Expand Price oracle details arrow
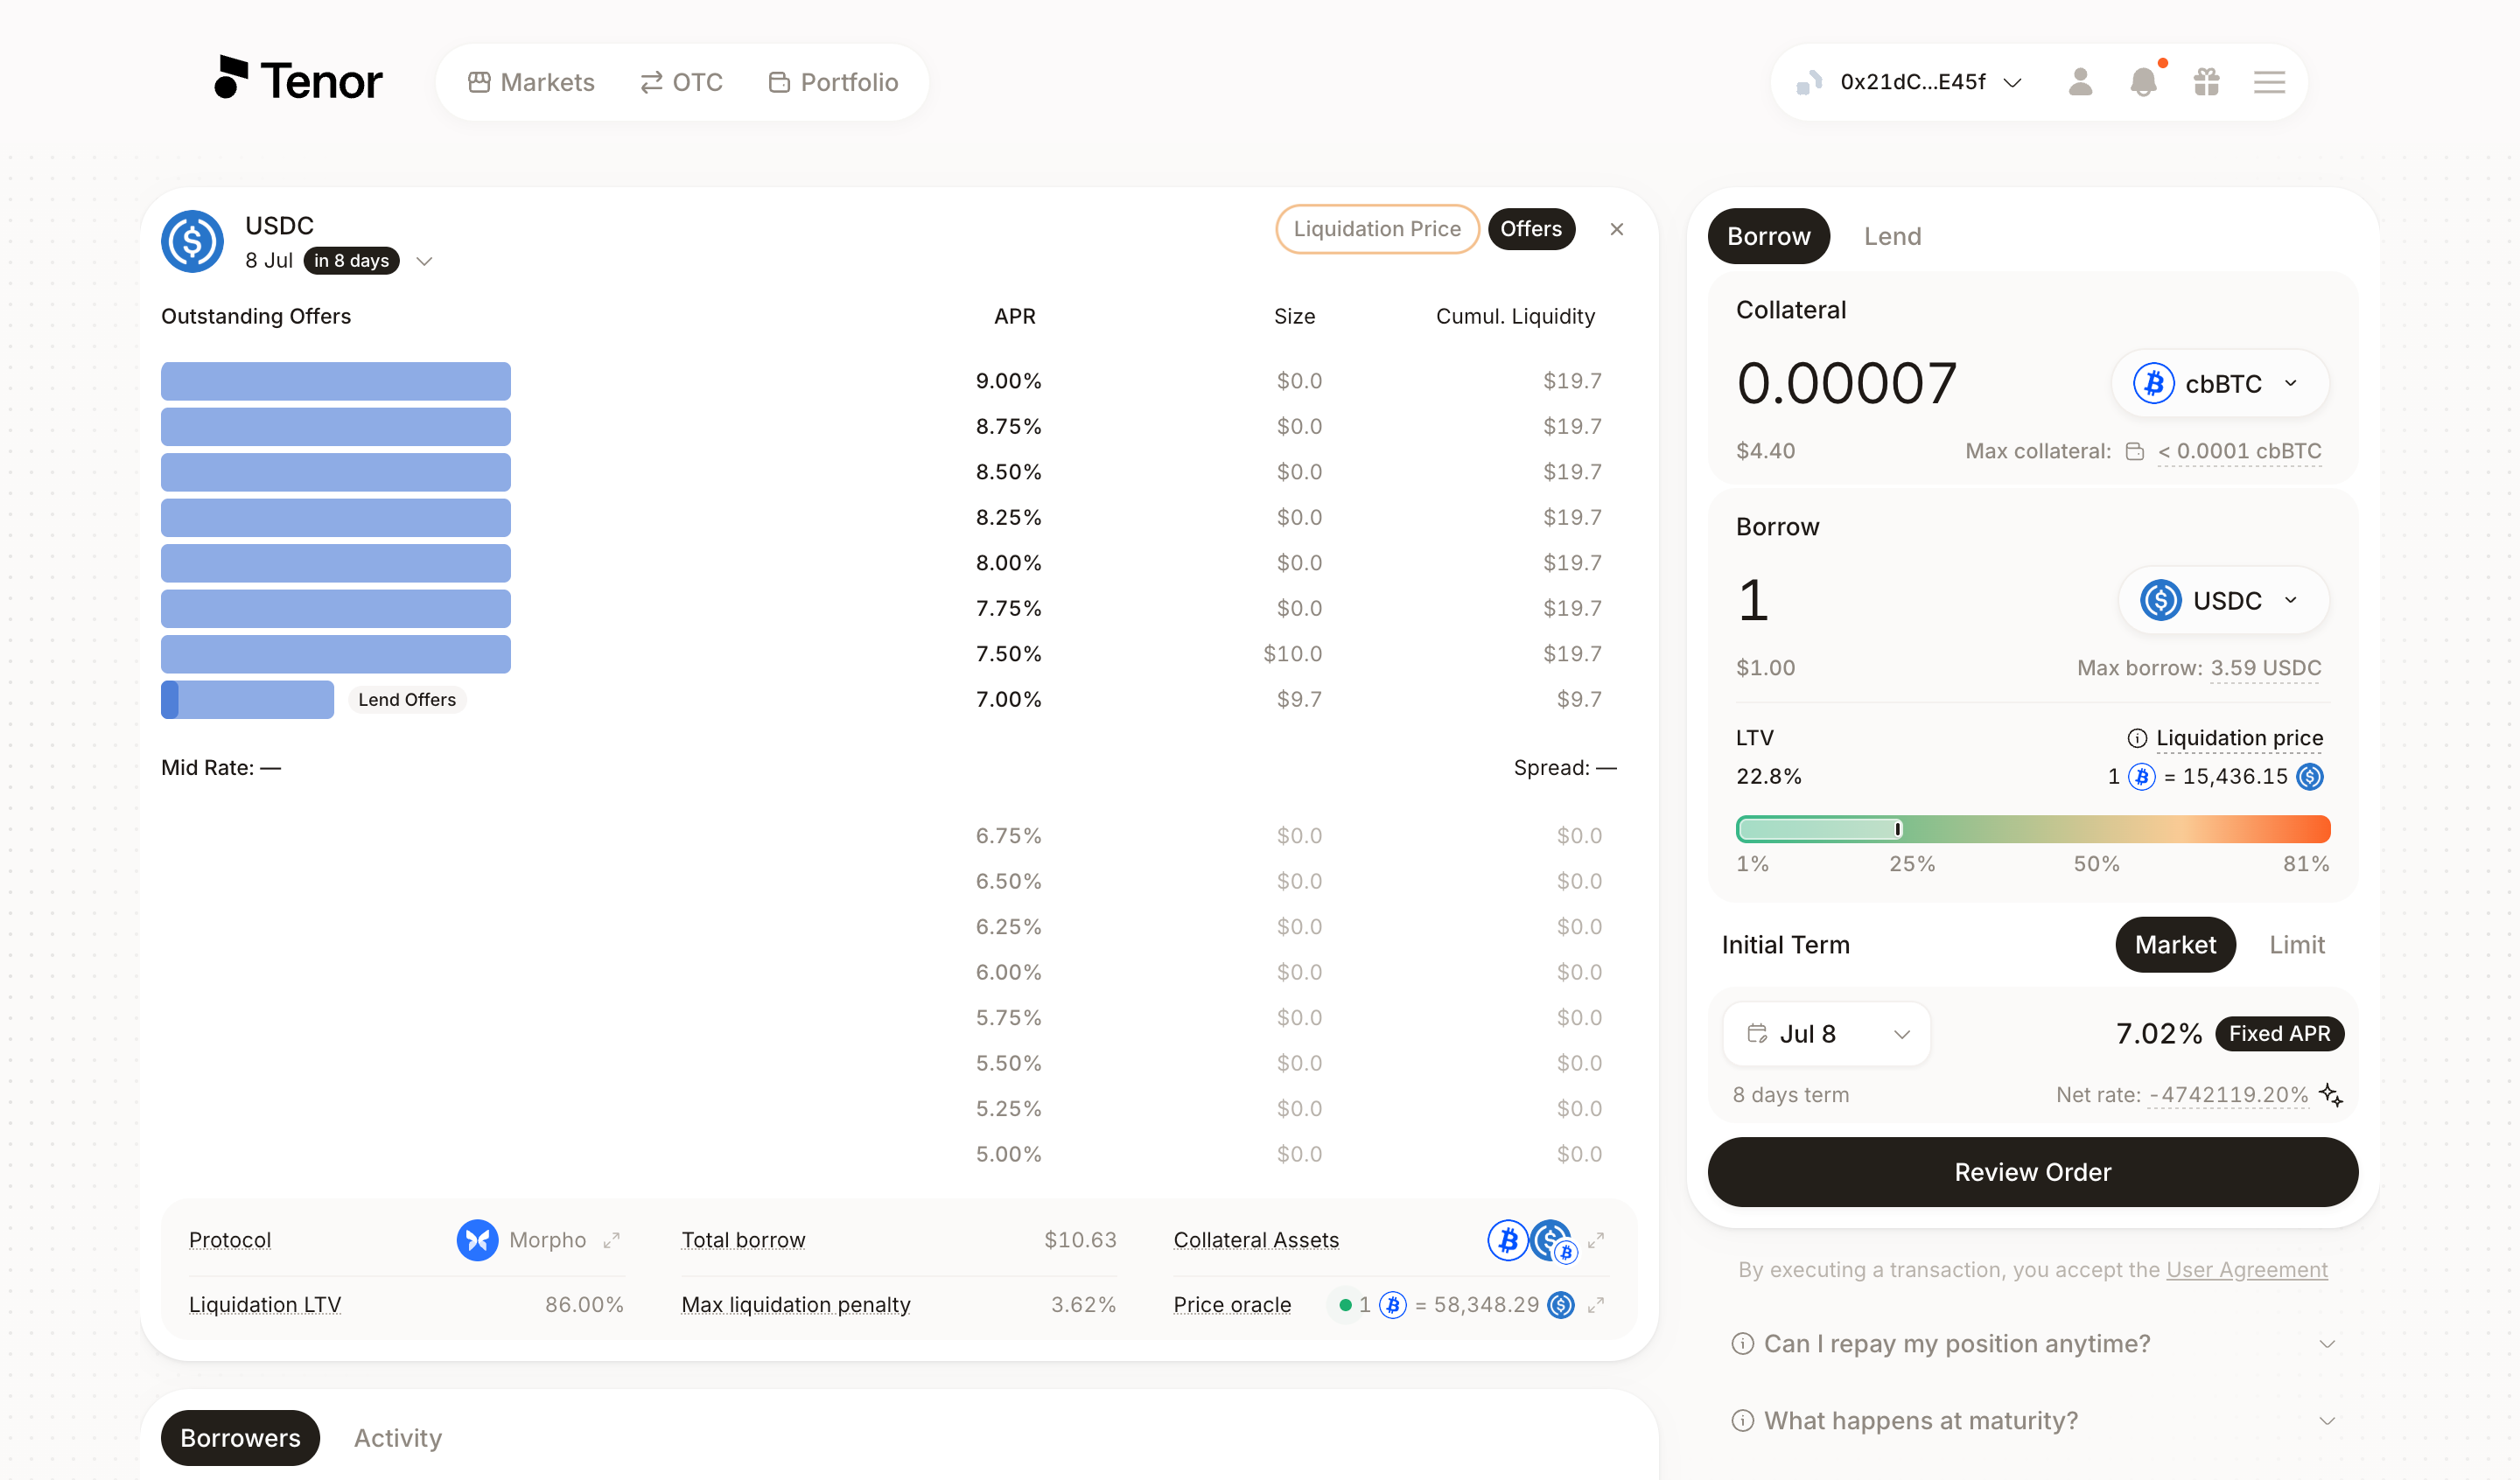 (x=1595, y=1304)
